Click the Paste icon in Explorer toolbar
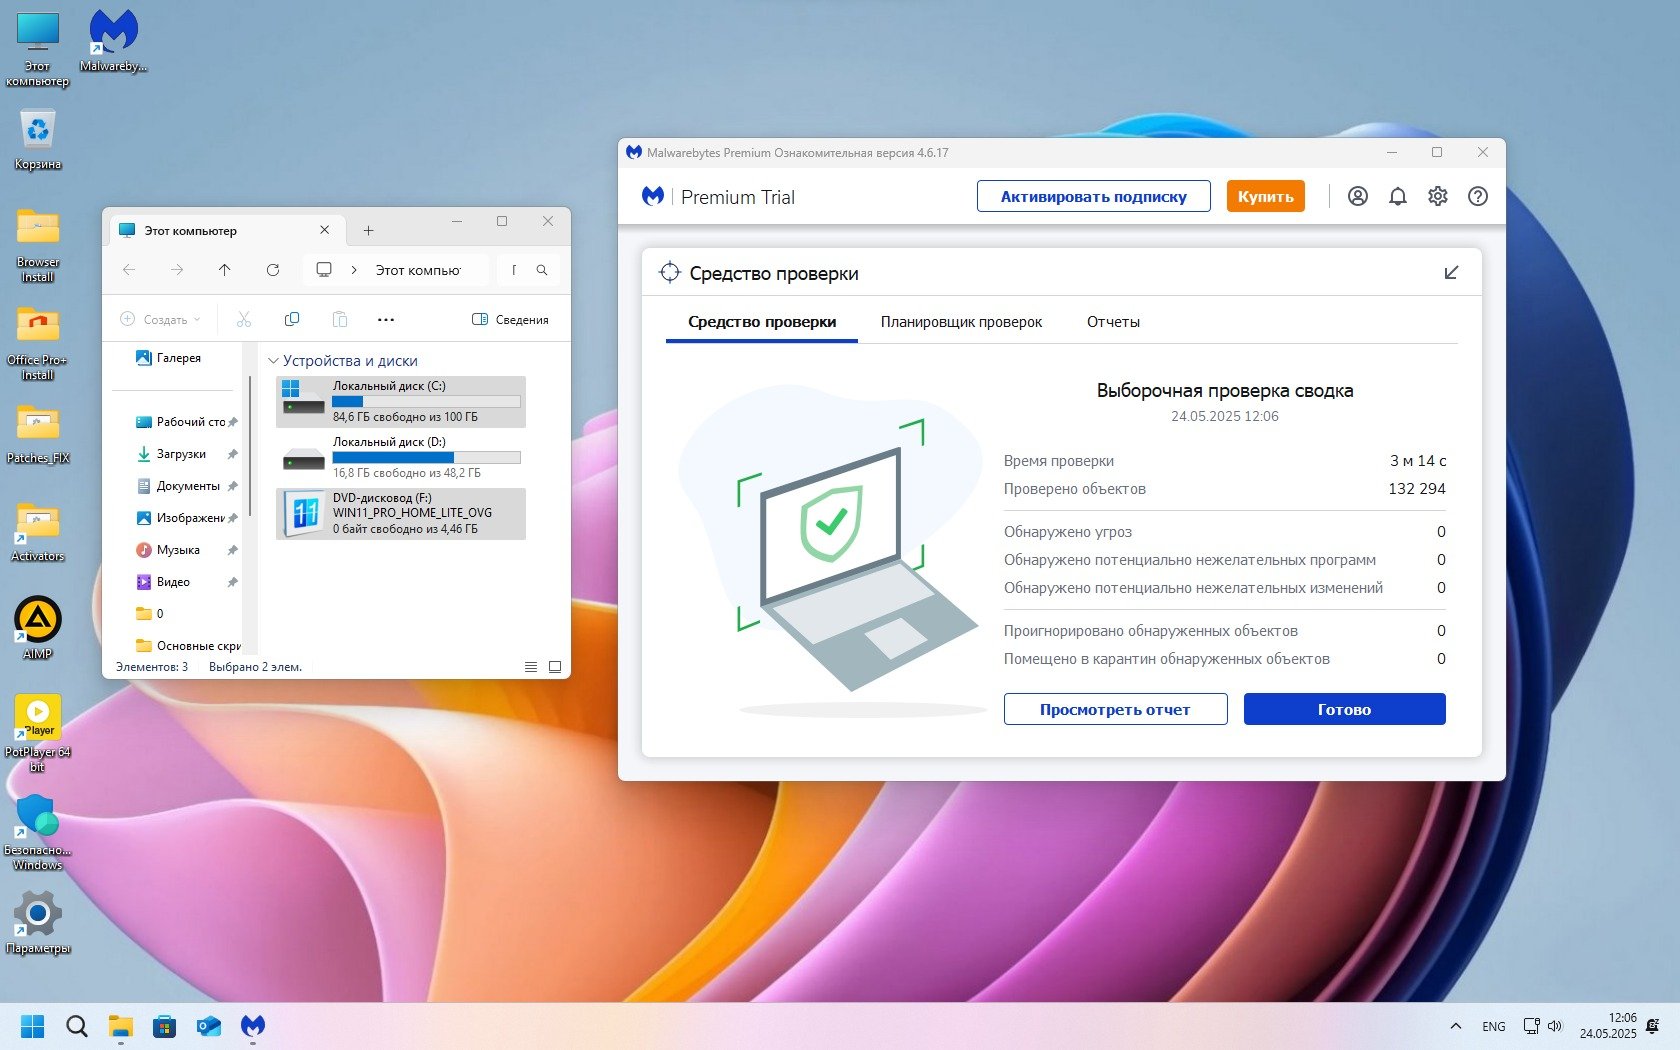This screenshot has height=1050, width=1680. (340, 319)
